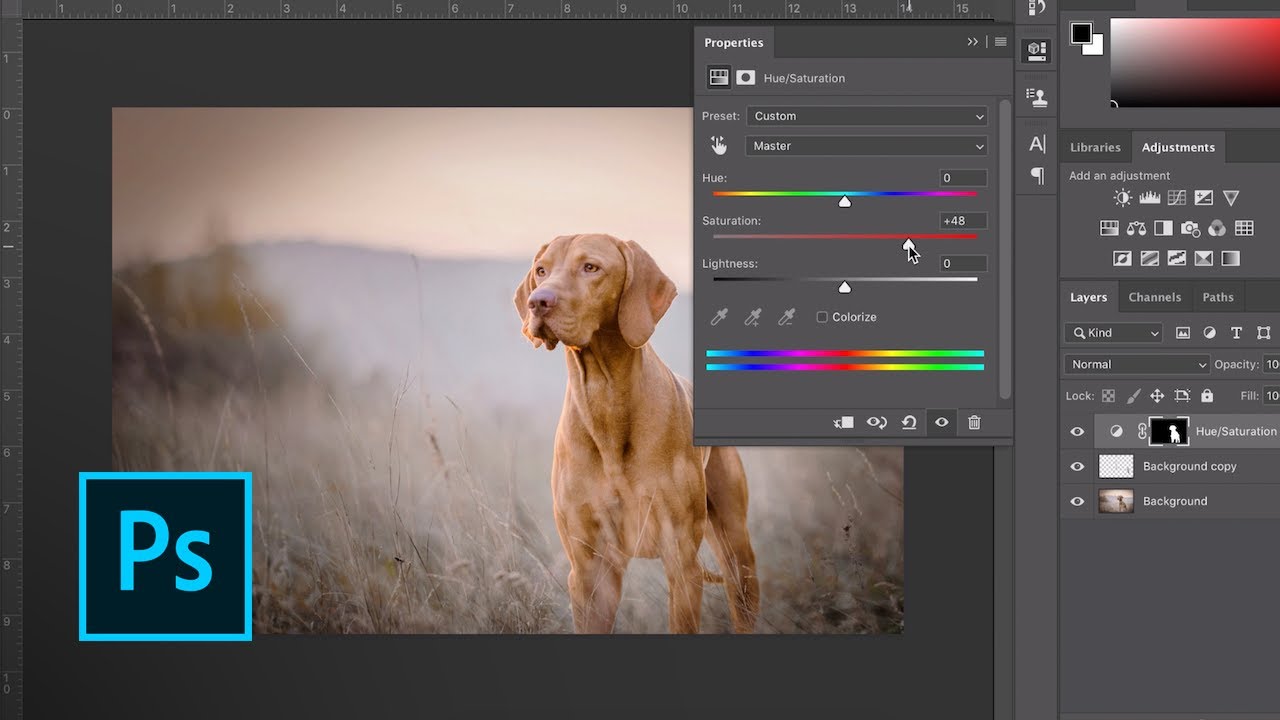Click the Hue/Saturation layer mask thumbnail
Viewport: 1280px width, 720px height.
click(1168, 432)
